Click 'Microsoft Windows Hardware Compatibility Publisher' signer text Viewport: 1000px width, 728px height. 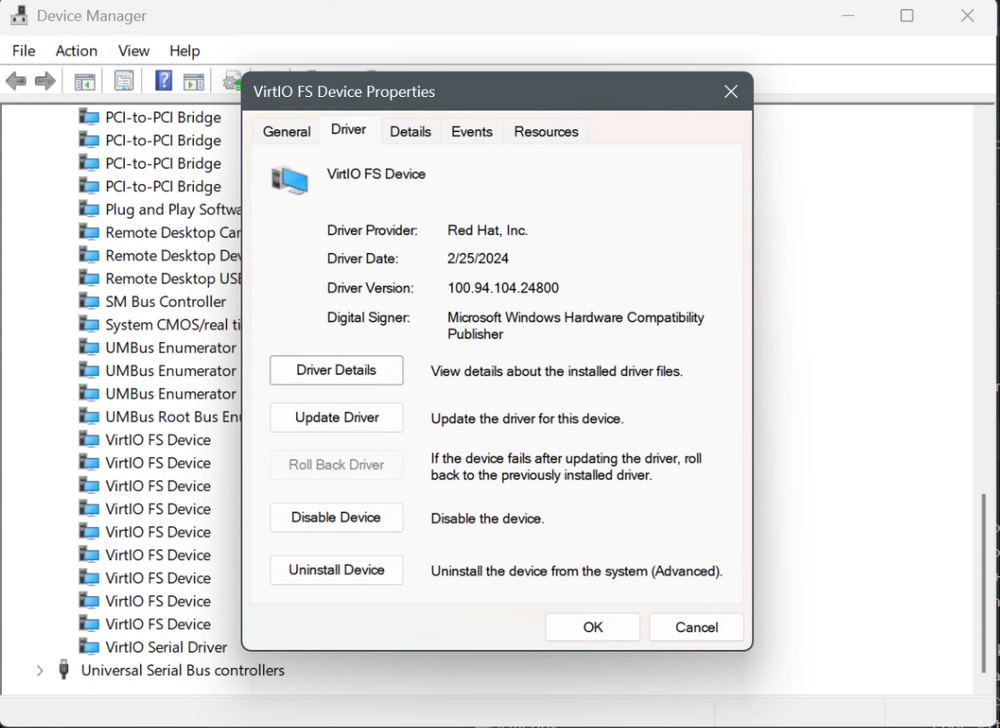[x=575, y=326]
